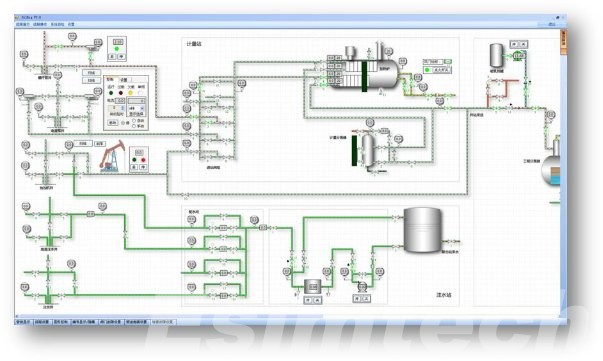Click the small vertical tank at top right
The width and height of the screenshot is (603, 361).
[496, 56]
